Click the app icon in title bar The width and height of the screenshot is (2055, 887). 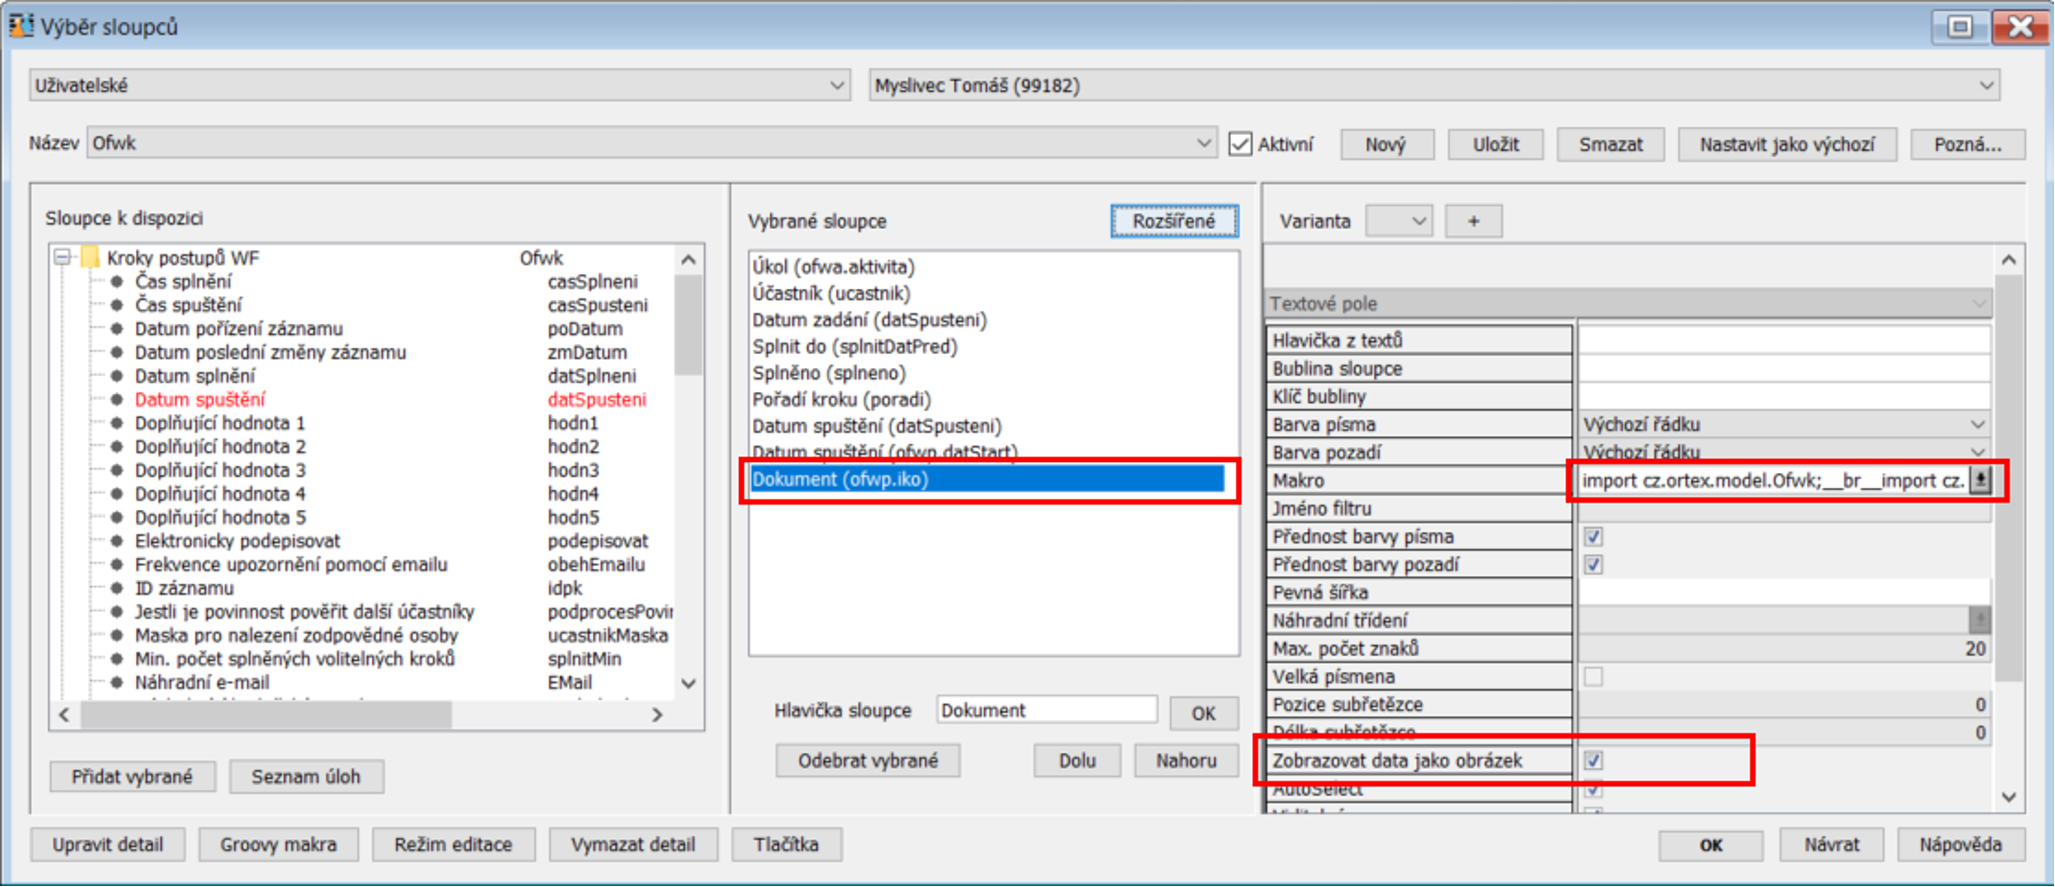point(20,25)
